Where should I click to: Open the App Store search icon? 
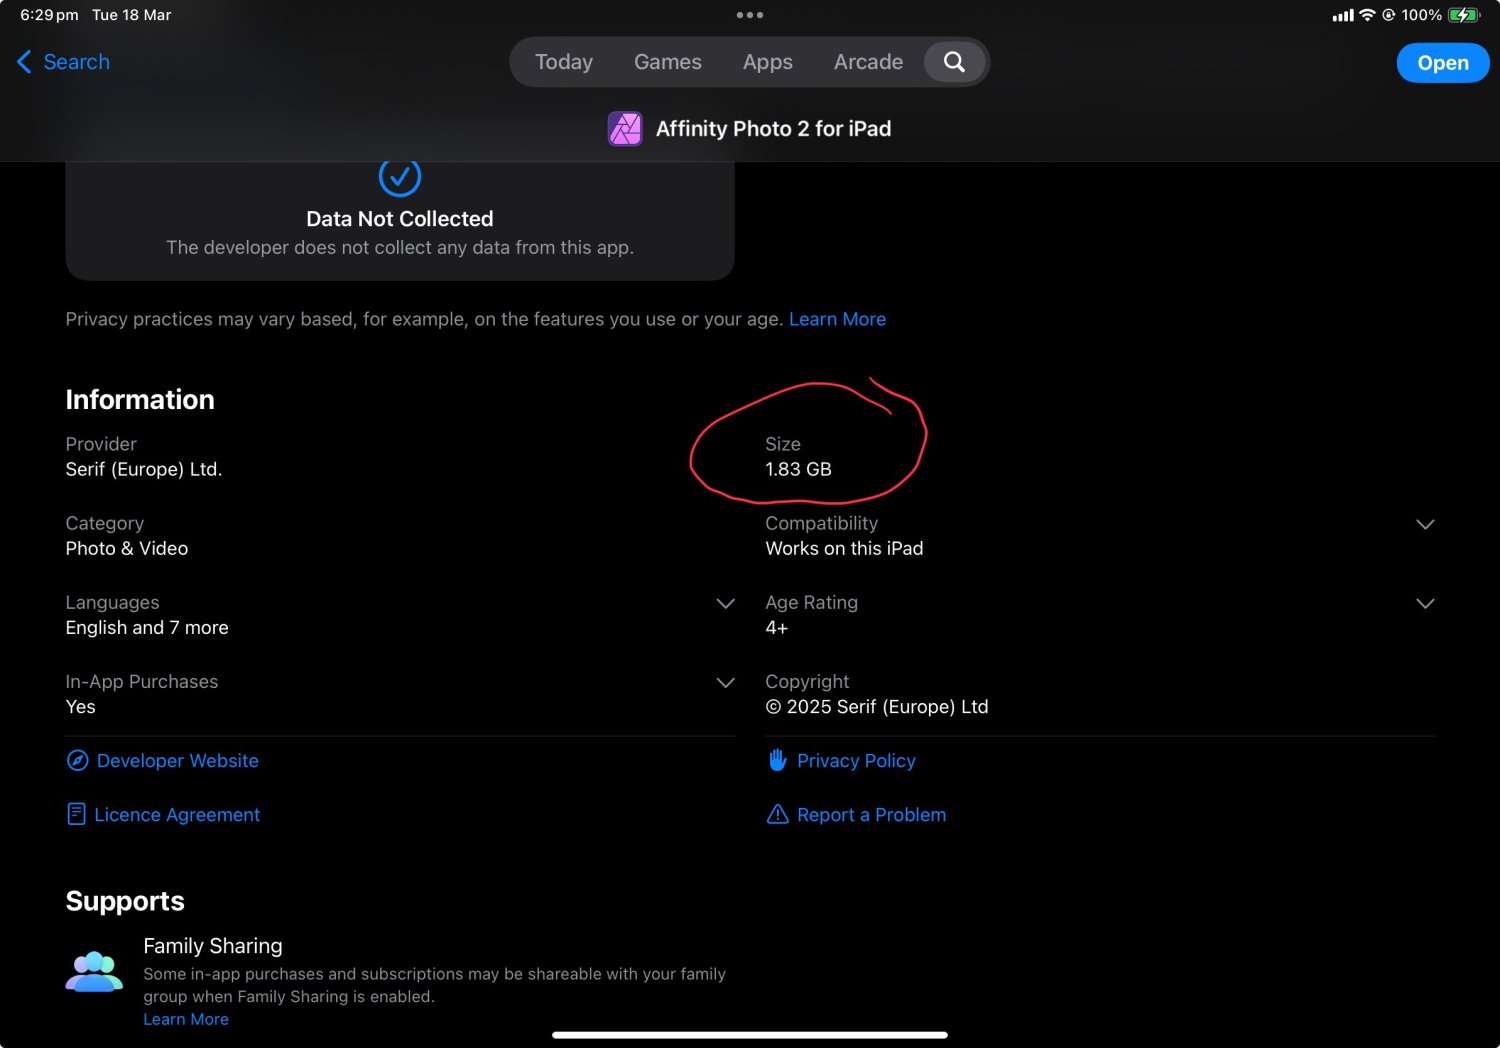point(953,61)
